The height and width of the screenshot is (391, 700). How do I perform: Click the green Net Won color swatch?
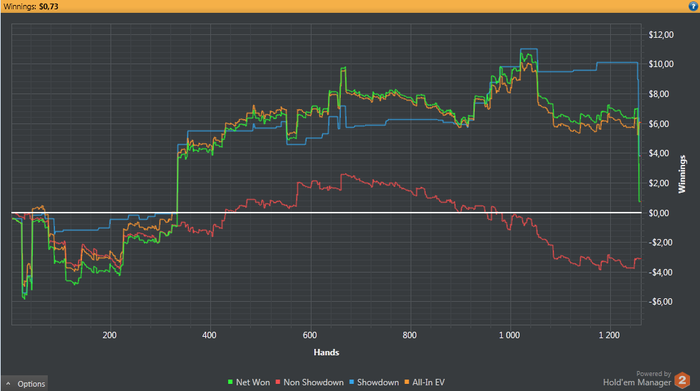click(230, 382)
